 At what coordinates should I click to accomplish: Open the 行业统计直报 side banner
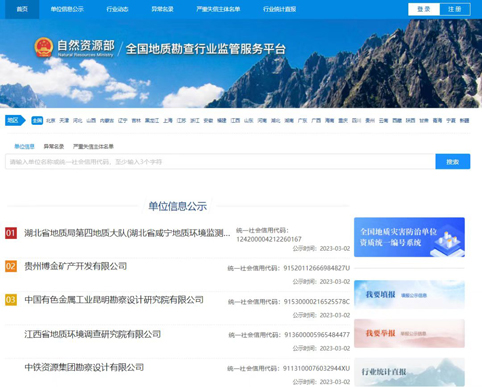pyautogui.click(x=409, y=372)
